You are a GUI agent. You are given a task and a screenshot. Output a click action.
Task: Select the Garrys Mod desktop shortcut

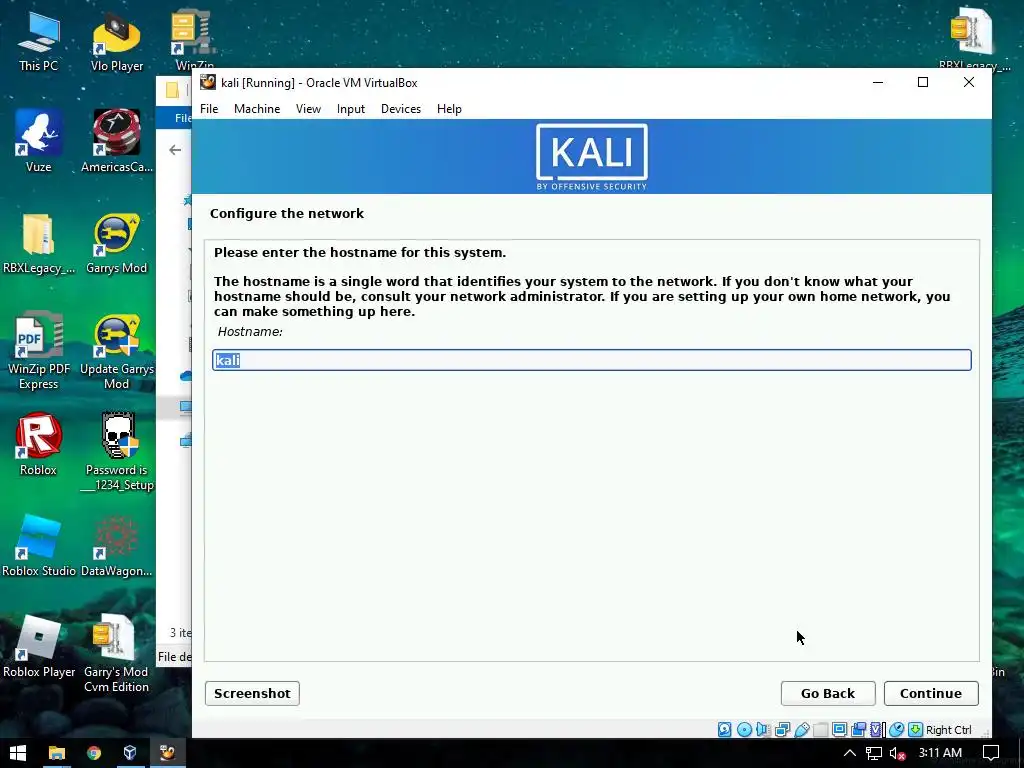tap(117, 242)
